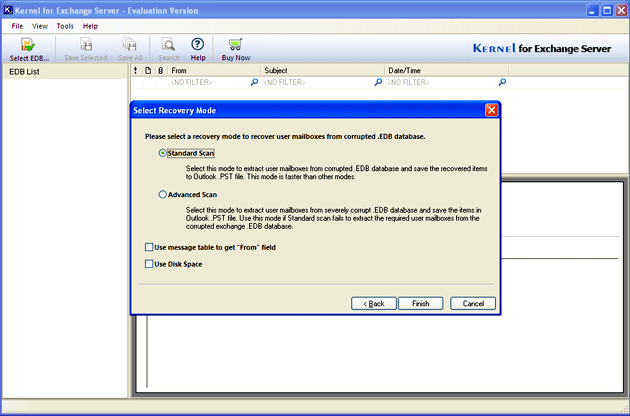Click the Kernel app icon in title bar
Screen dimensions: 630x416
click(8, 10)
